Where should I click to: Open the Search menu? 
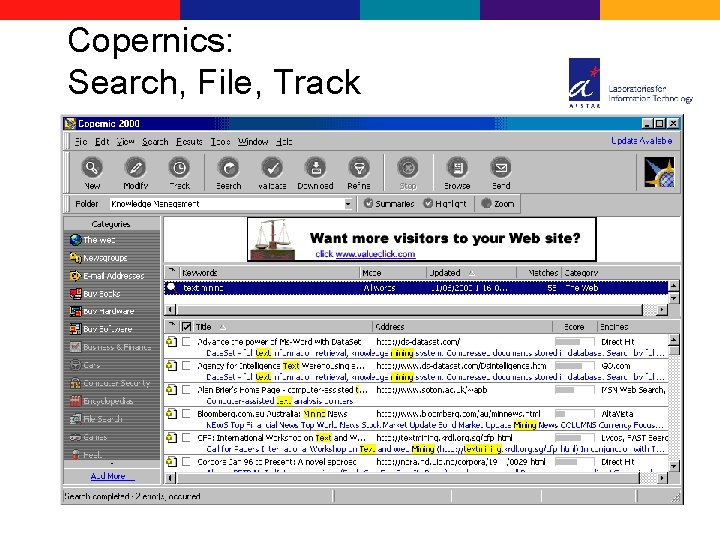(x=155, y=141)
